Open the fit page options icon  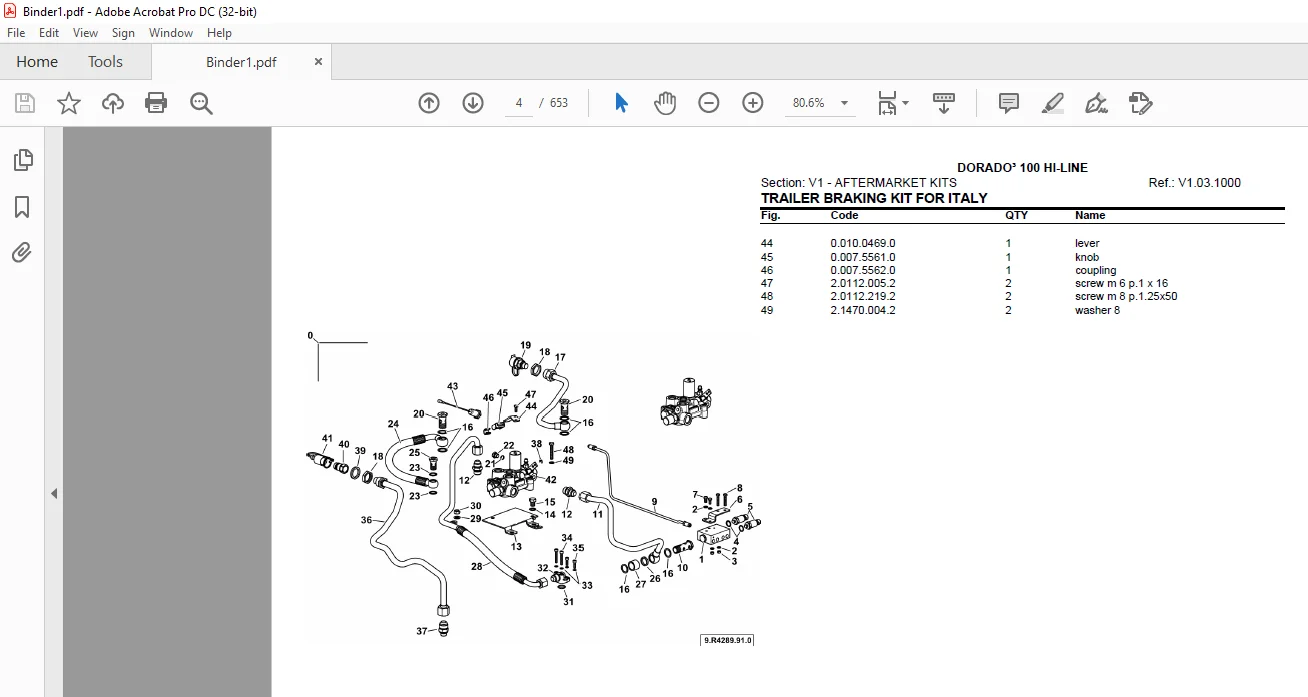(887, 103)
